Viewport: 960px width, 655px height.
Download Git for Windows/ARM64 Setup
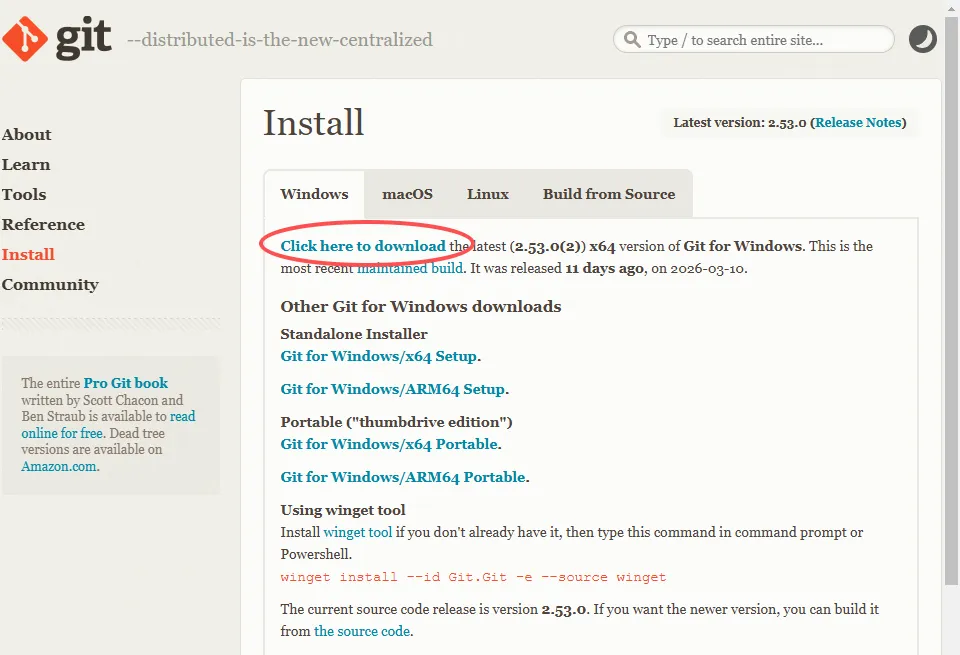[392, 389]
